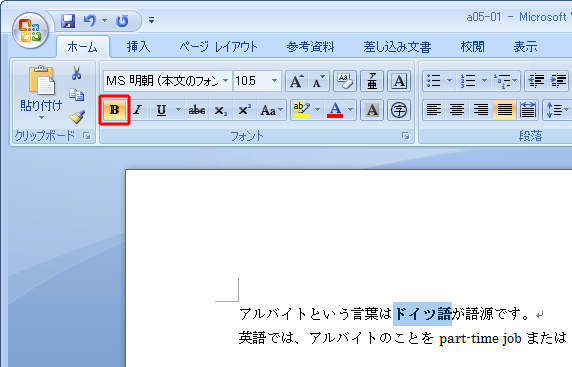Click the phrase アルバイトという言葉は

click(x=315, y=314)
